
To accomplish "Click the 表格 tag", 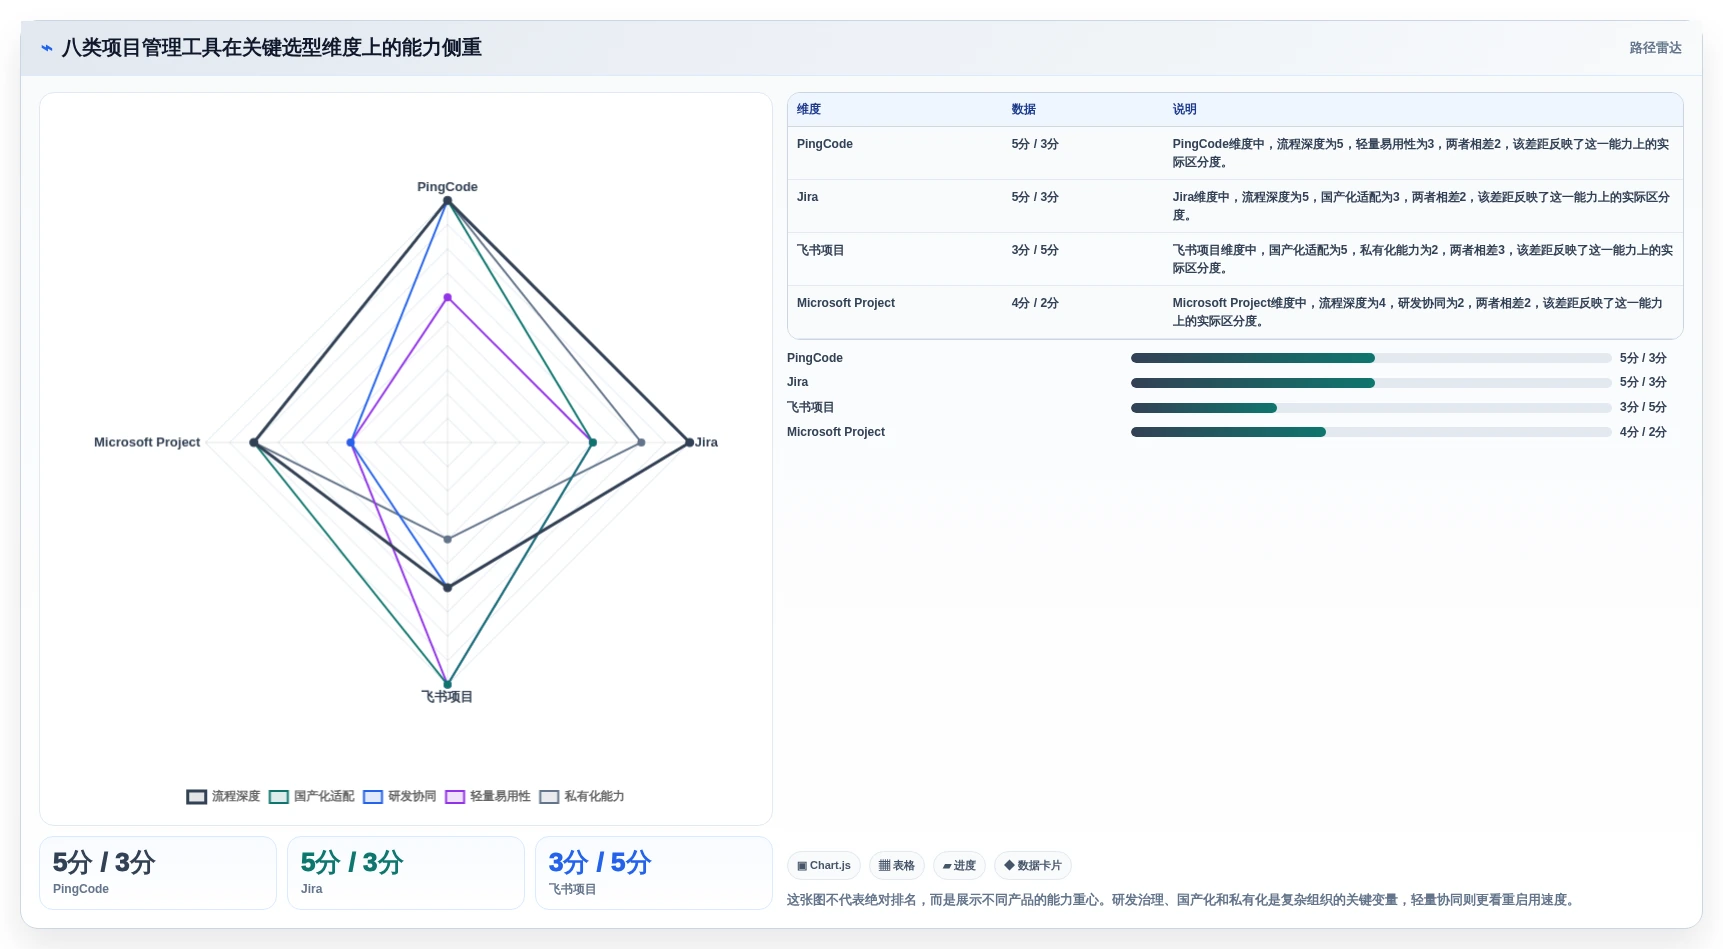I will (x=897, y=866).
